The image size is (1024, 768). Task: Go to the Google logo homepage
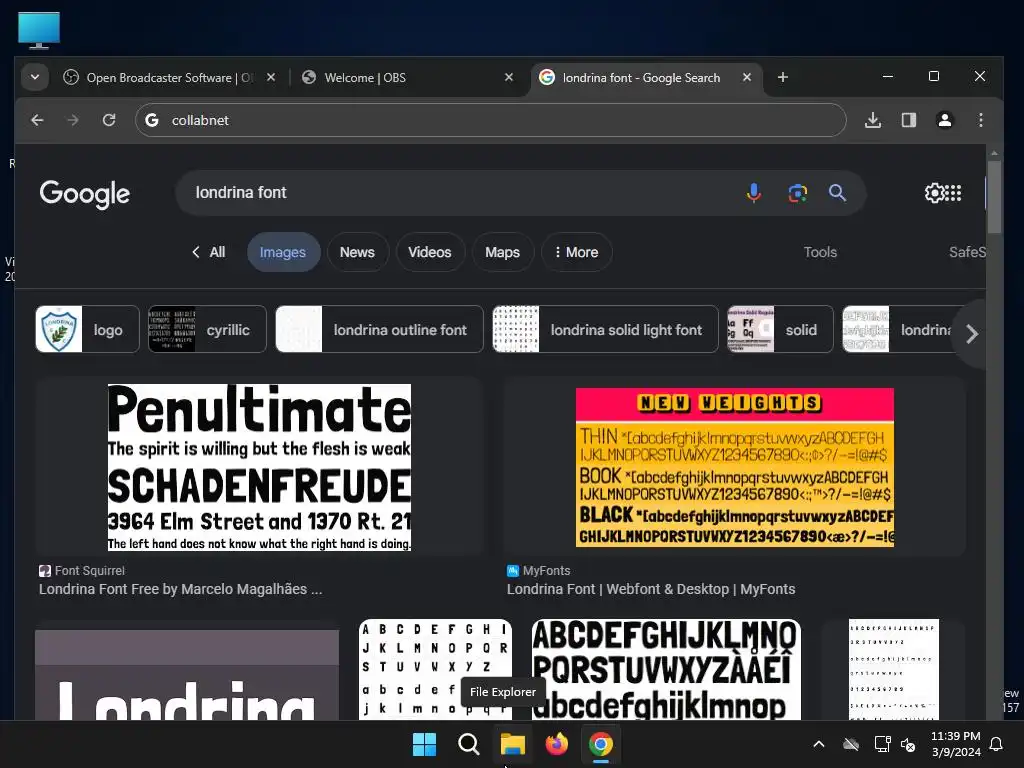point(85,194)
